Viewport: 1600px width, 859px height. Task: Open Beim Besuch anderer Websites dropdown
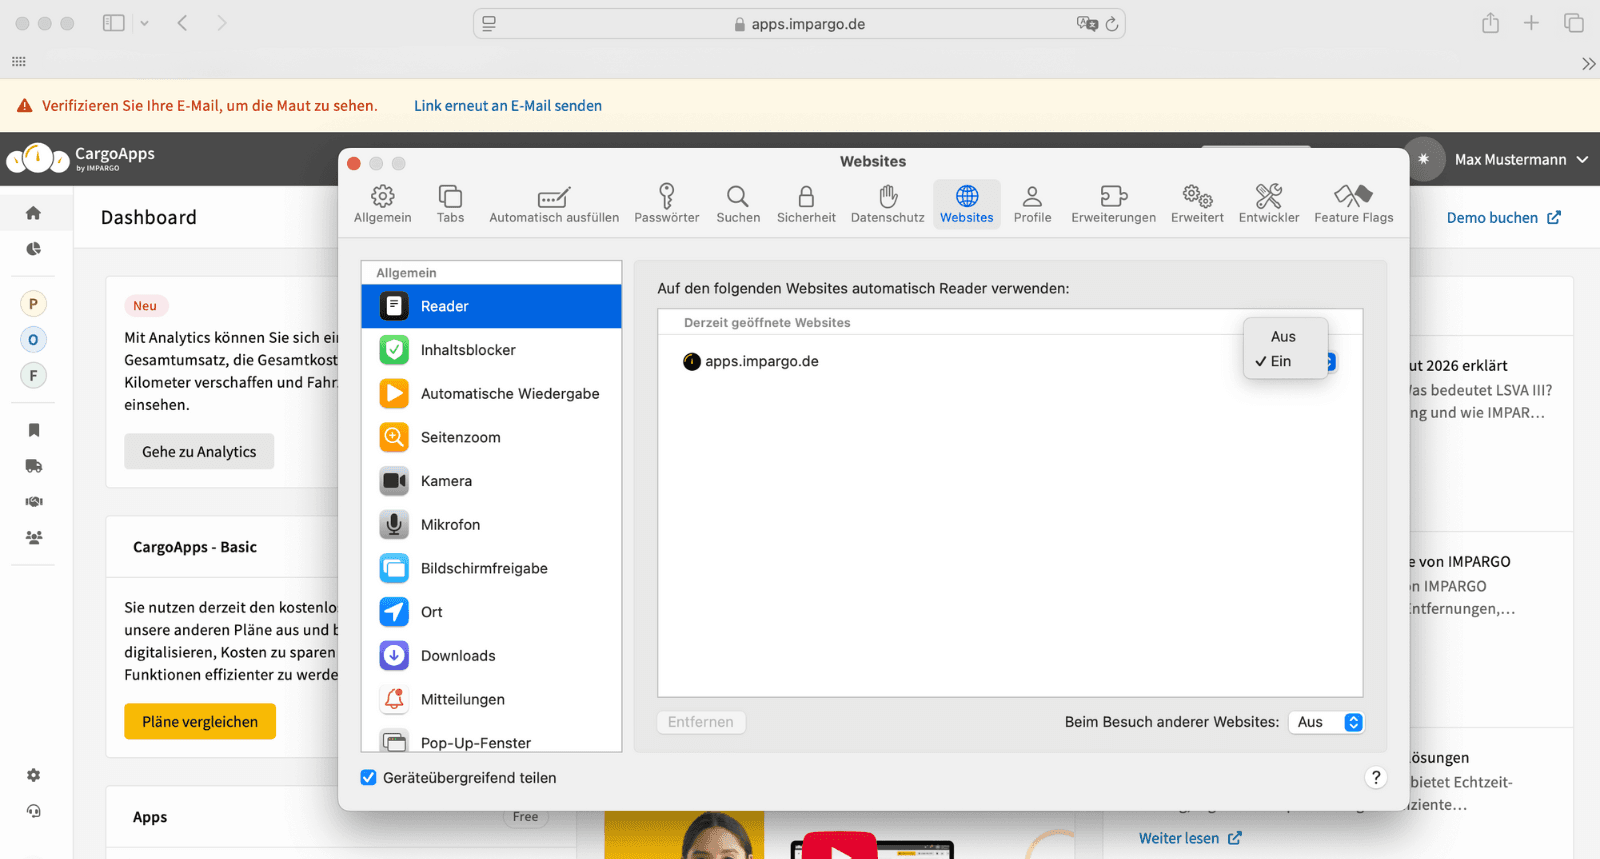(x=1326, y=722)
